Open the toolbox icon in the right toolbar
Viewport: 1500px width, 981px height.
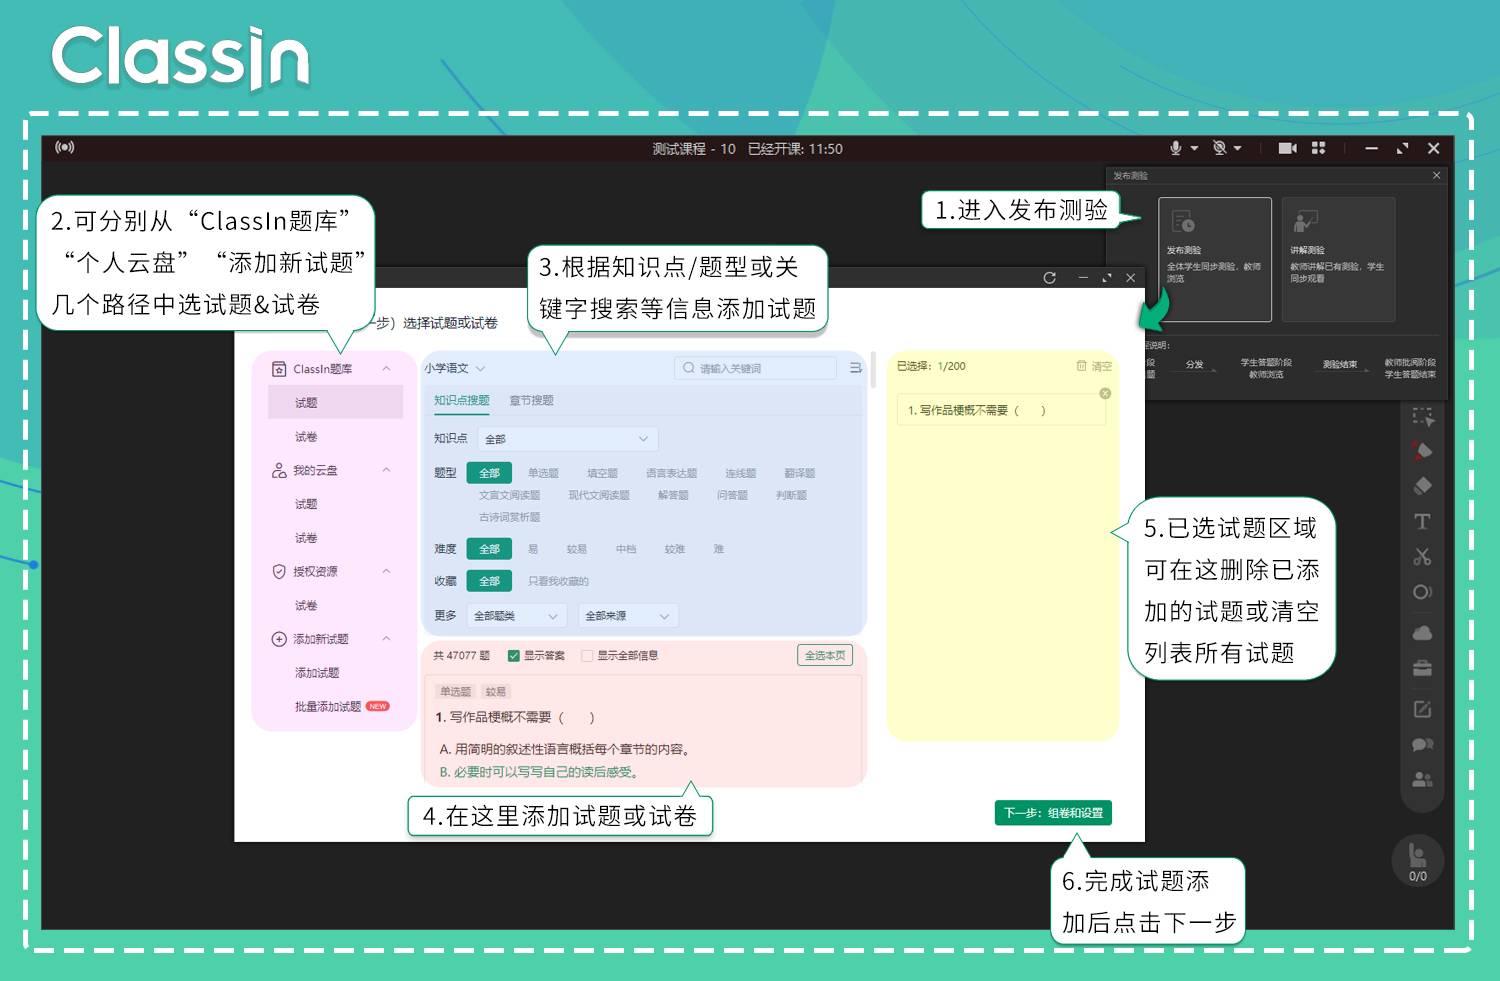(x=1422, y=668)
